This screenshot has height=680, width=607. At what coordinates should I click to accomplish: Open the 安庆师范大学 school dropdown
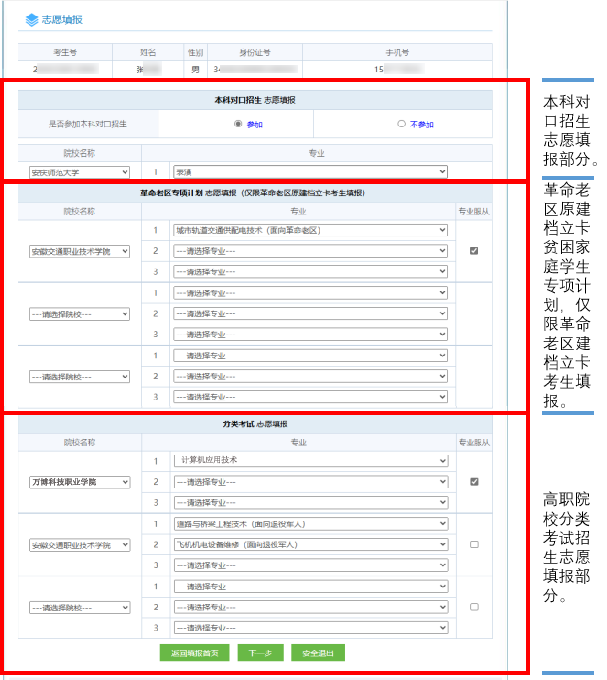[79, 172]
